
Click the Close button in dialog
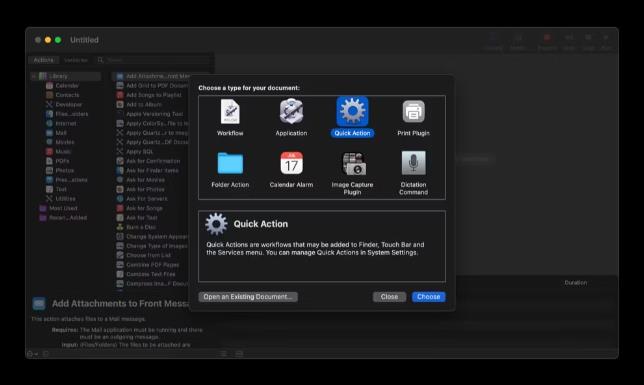pyautogui.click(x=389, y=297)
